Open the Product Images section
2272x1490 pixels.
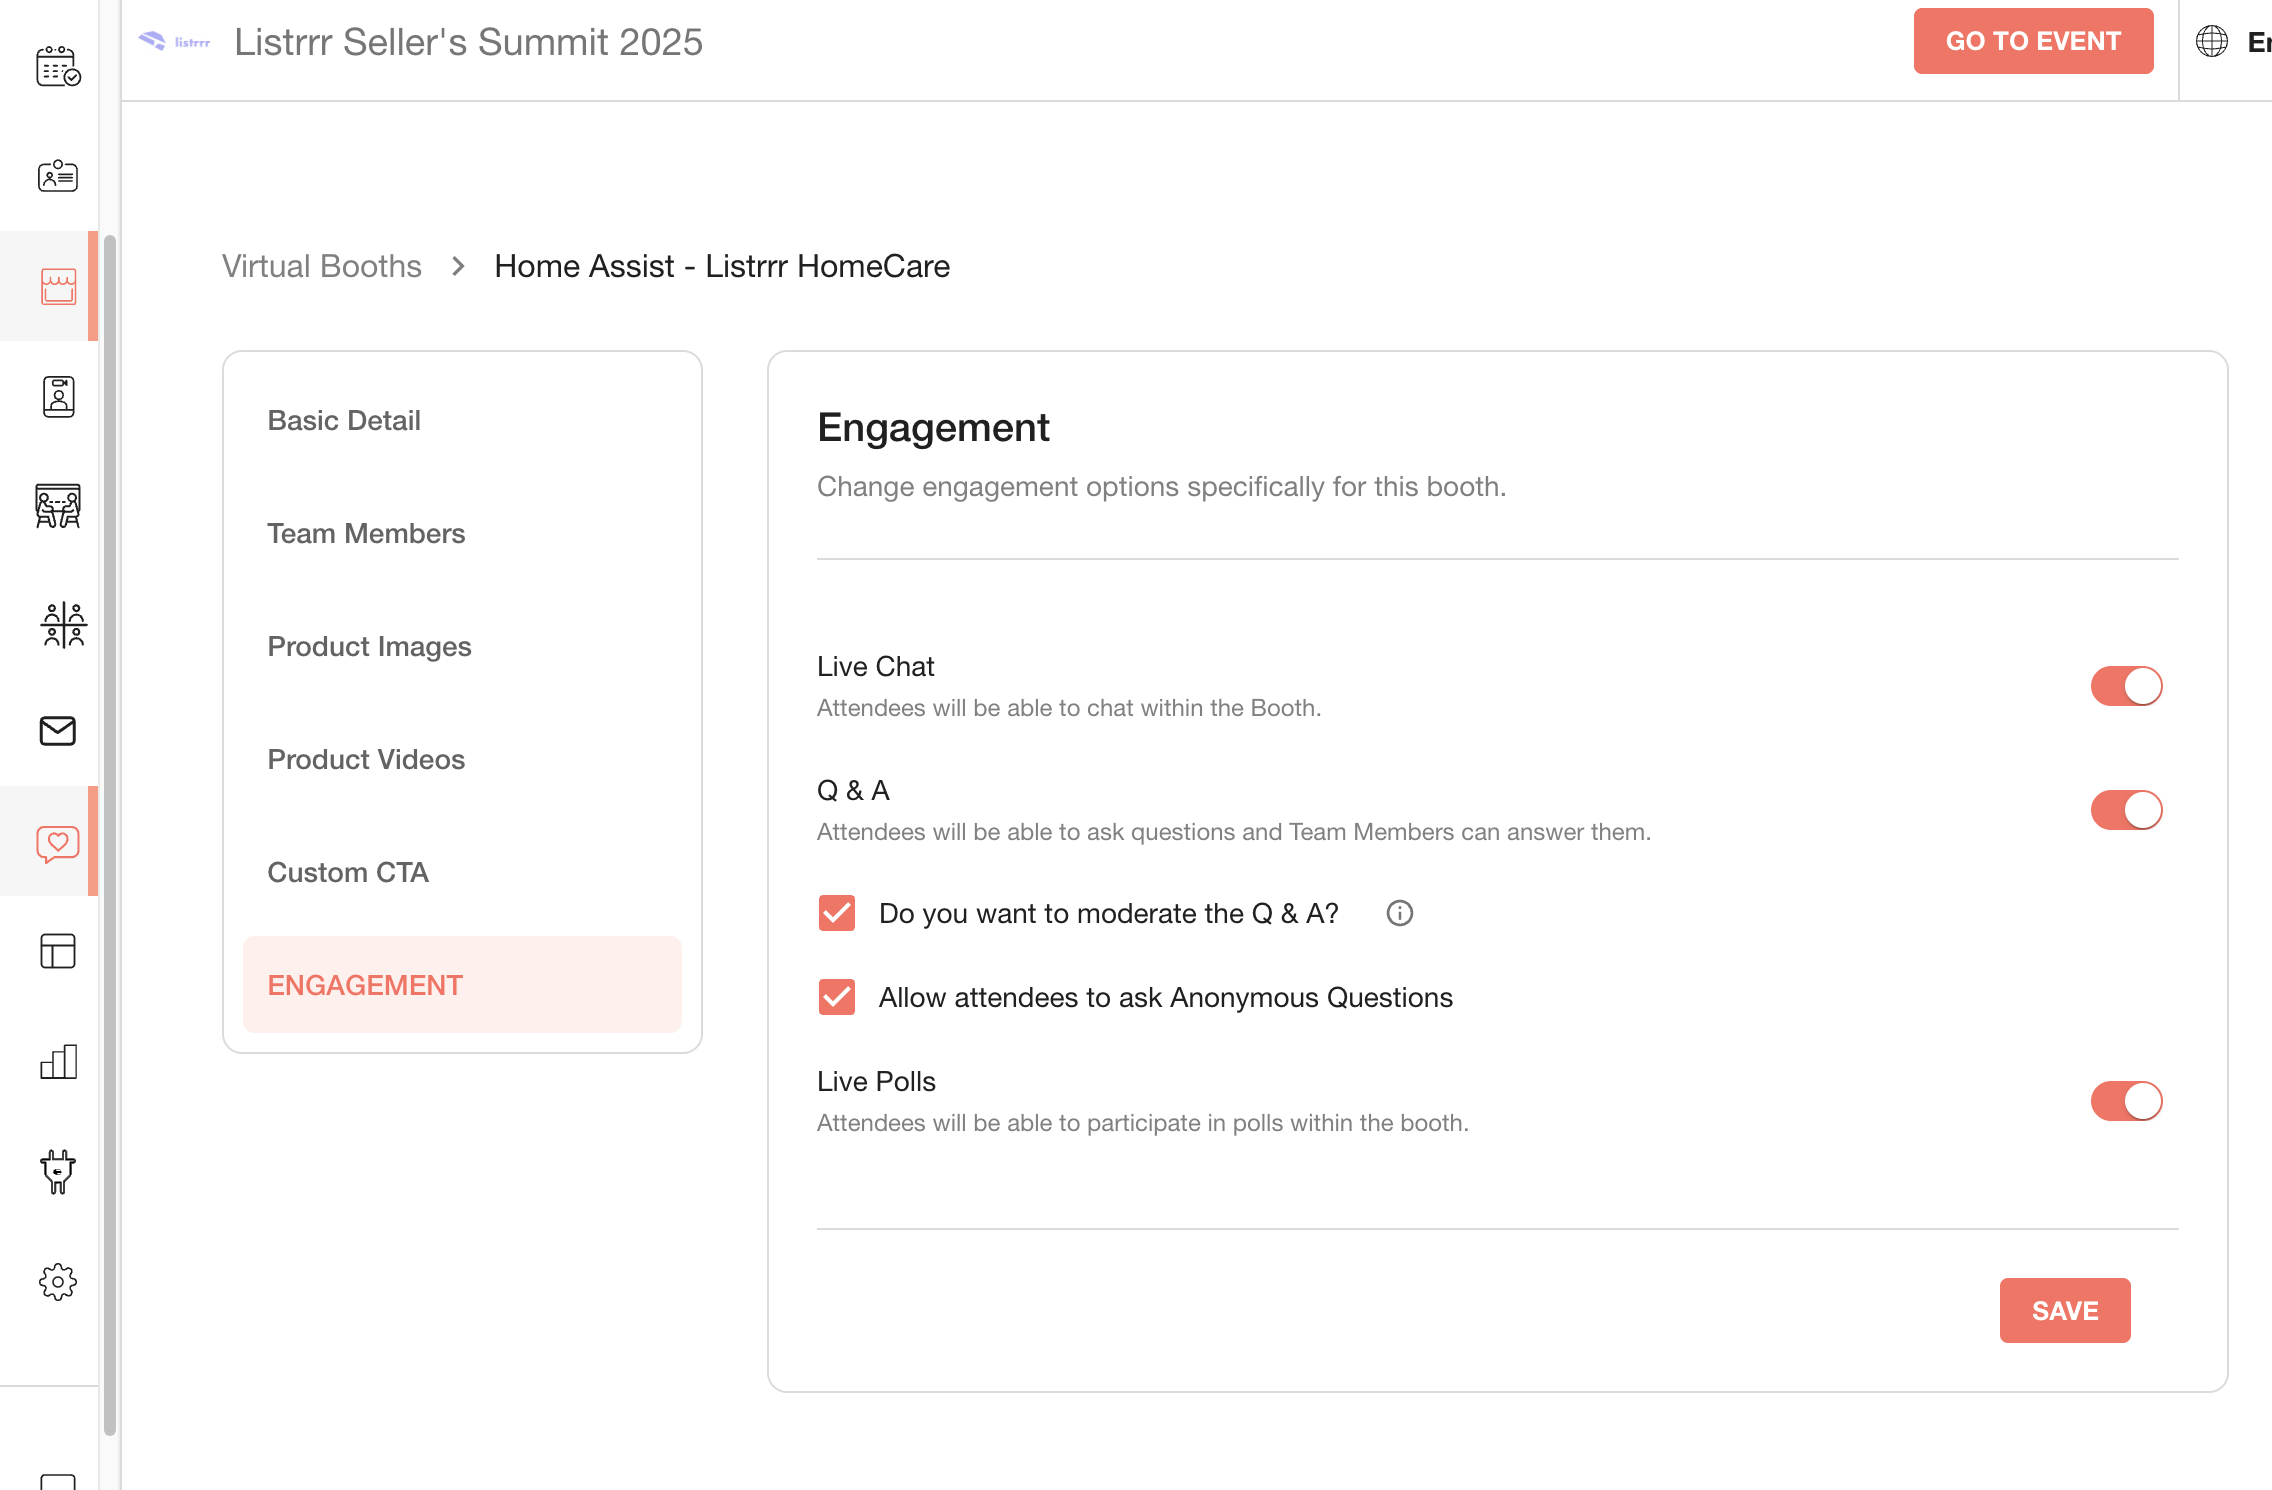click(x=462, y=646)
